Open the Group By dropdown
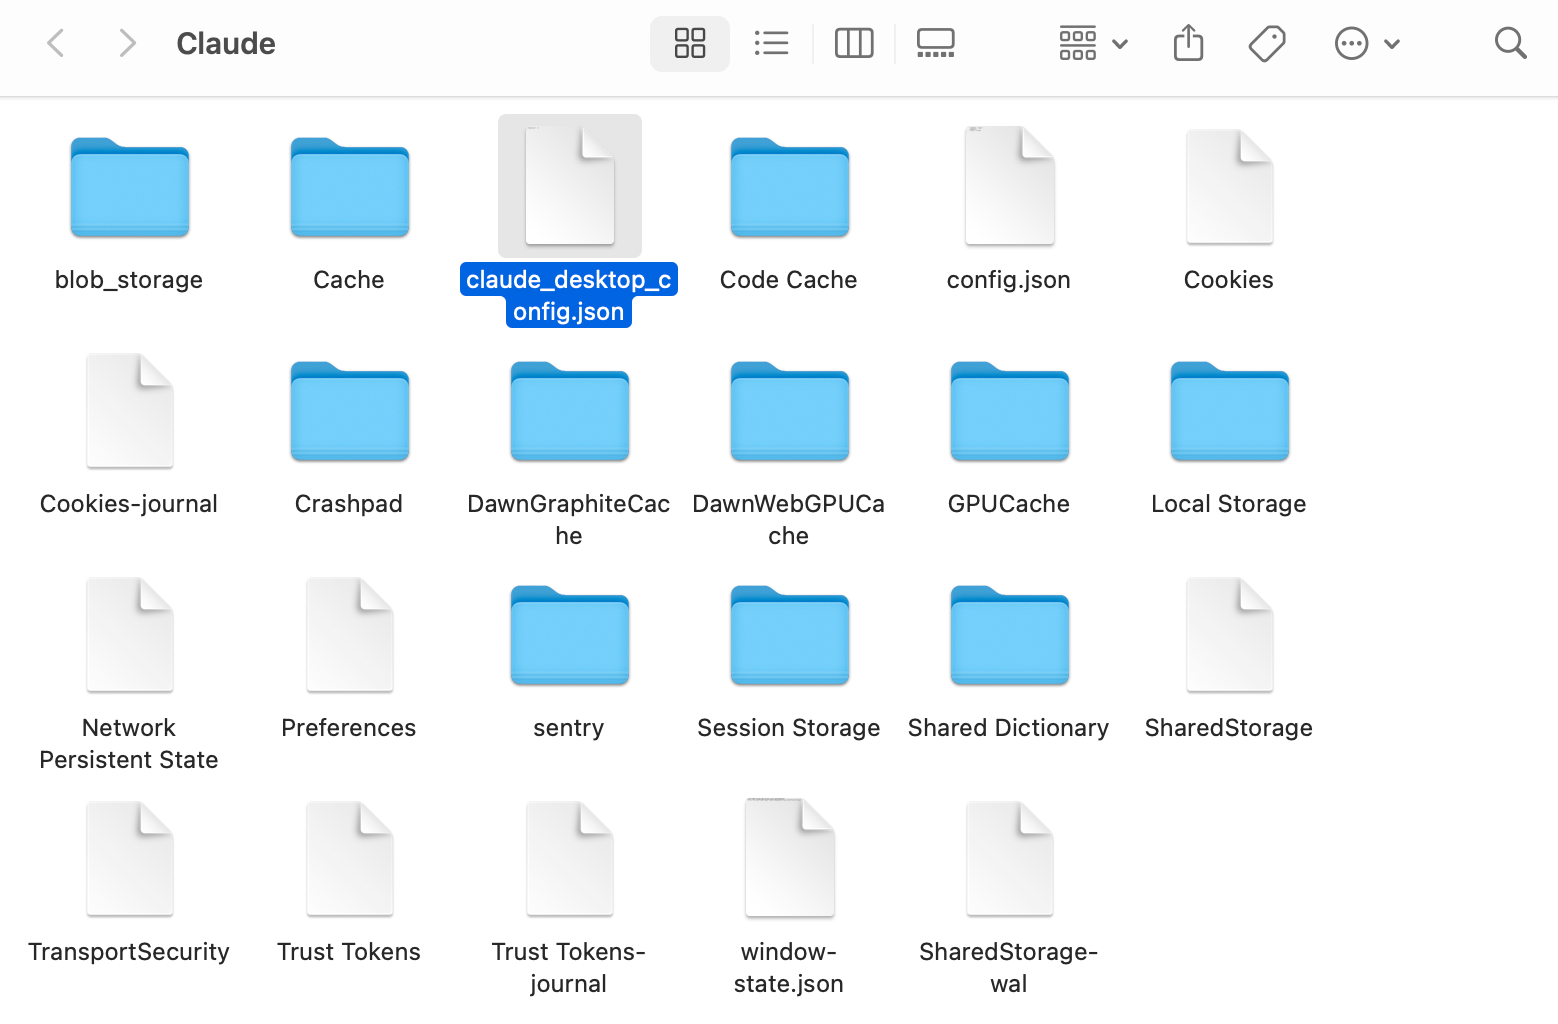Image resolution: width=1558 pixels, height=1024 pixels. tap(1094, 43)
